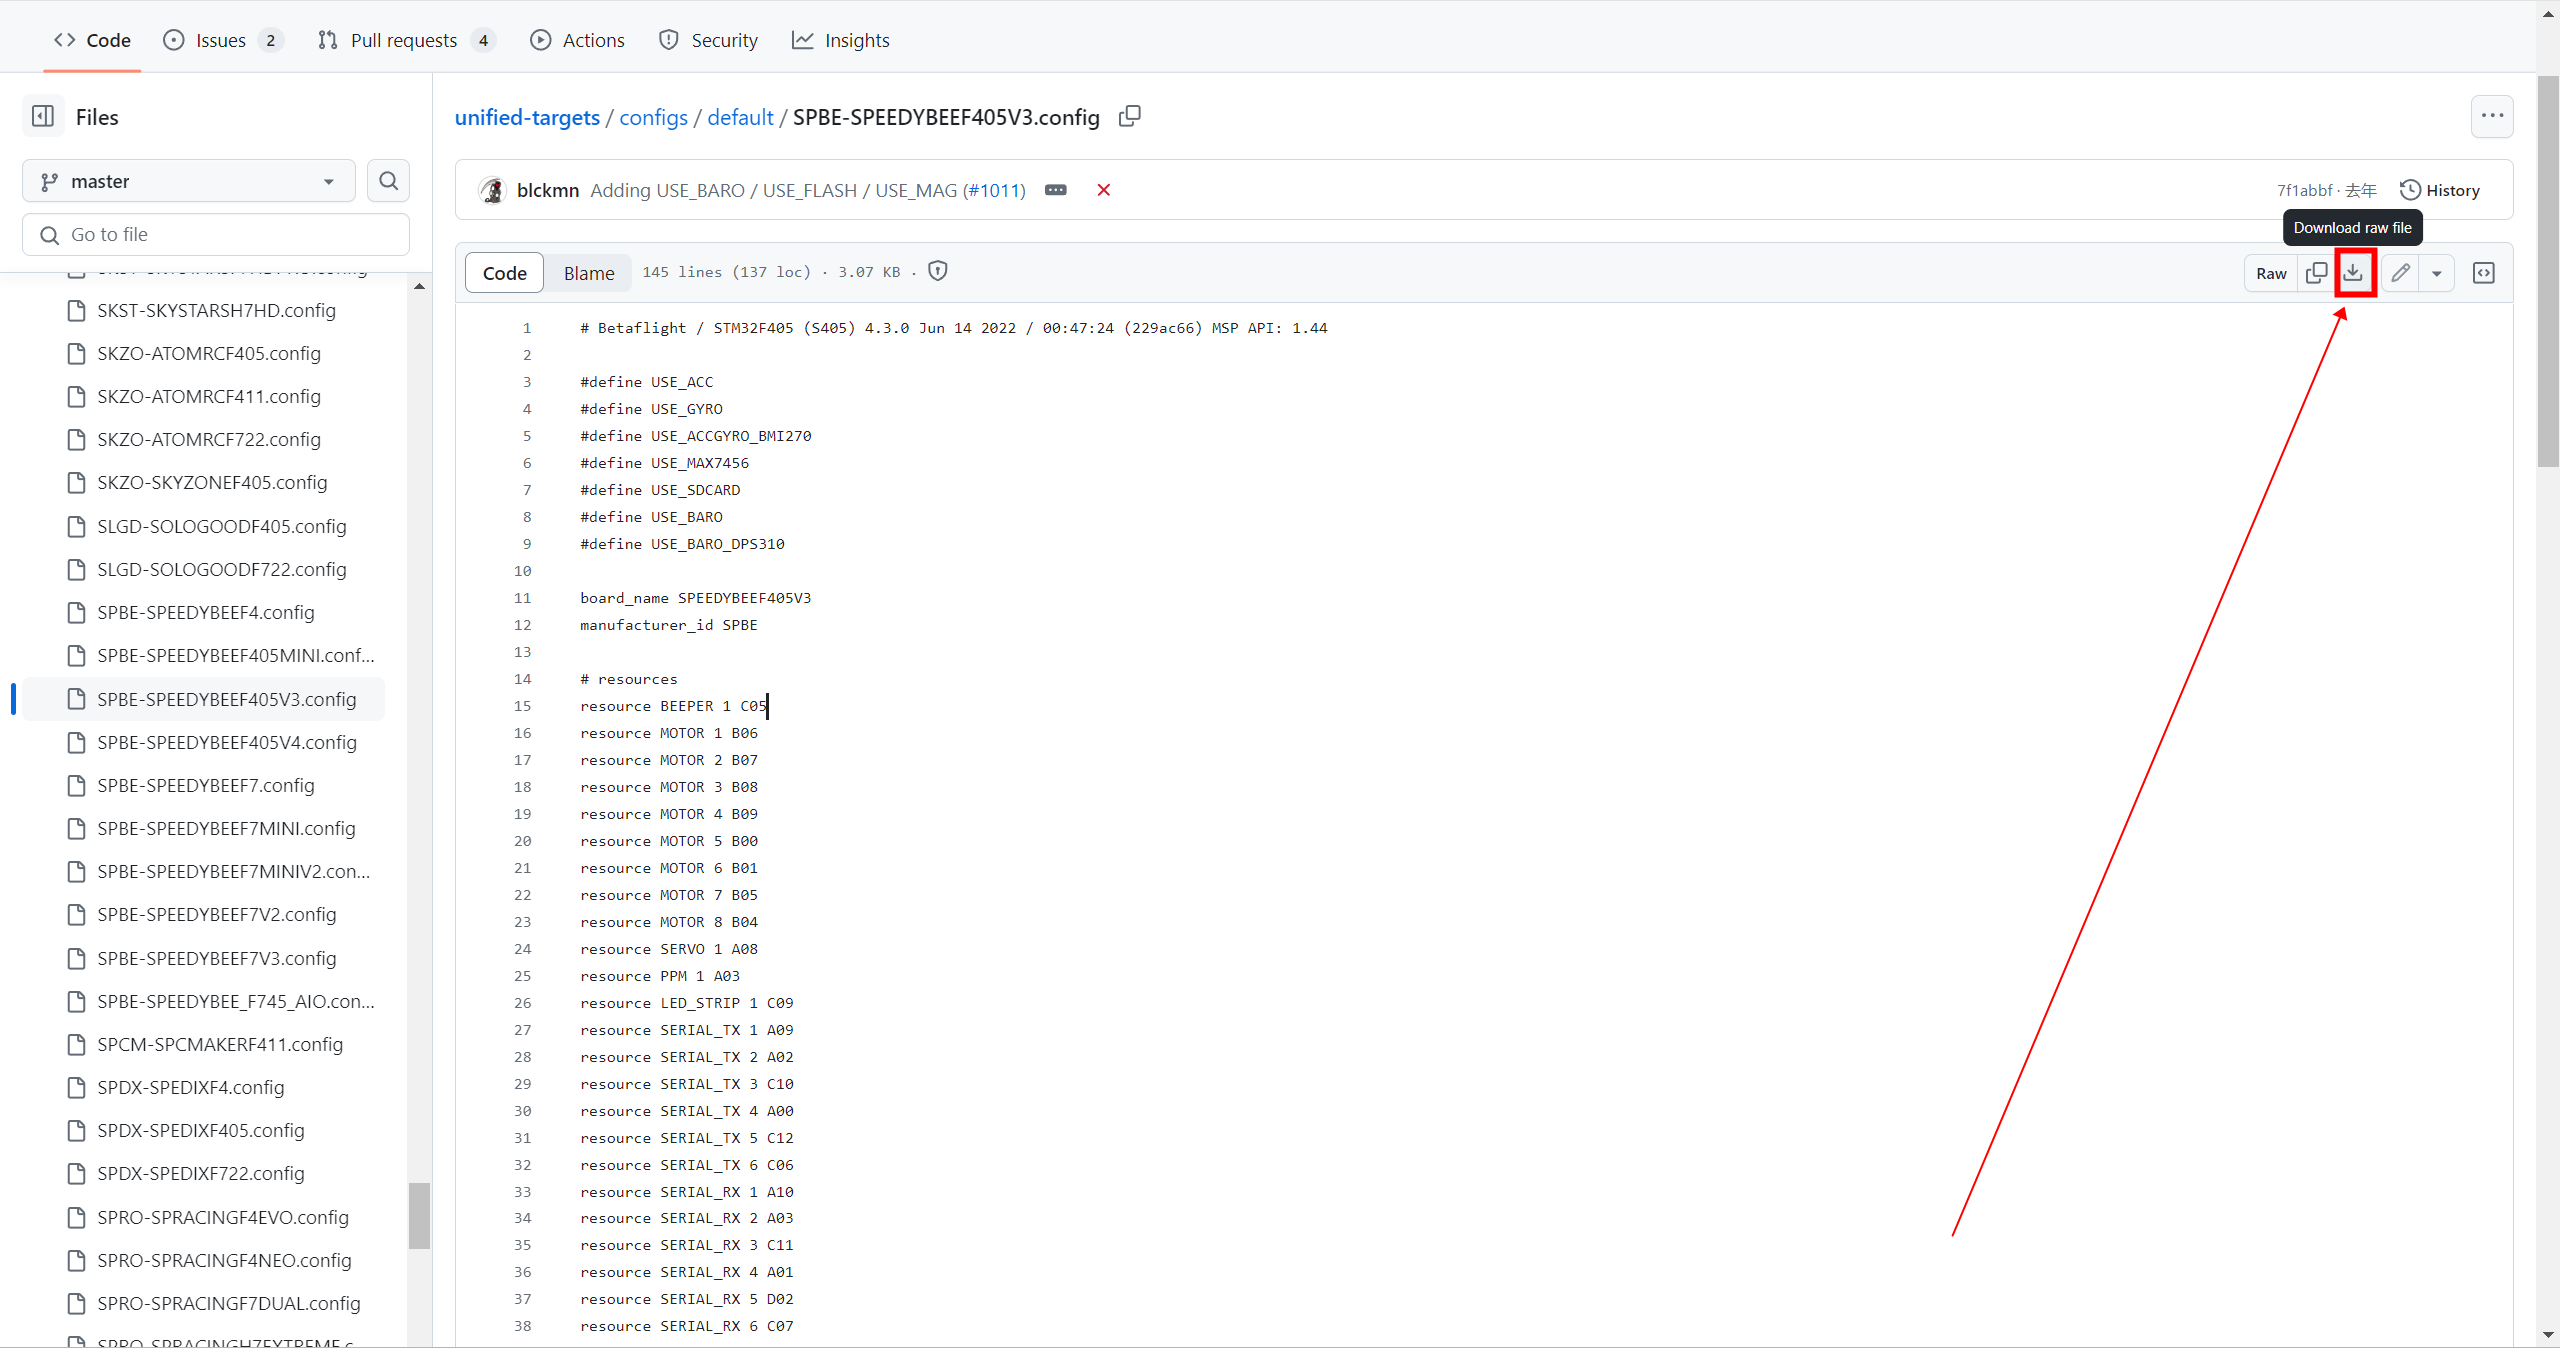Open commit History
The width and height of the screenshot is (2560, 1348).
point(2440,190)
